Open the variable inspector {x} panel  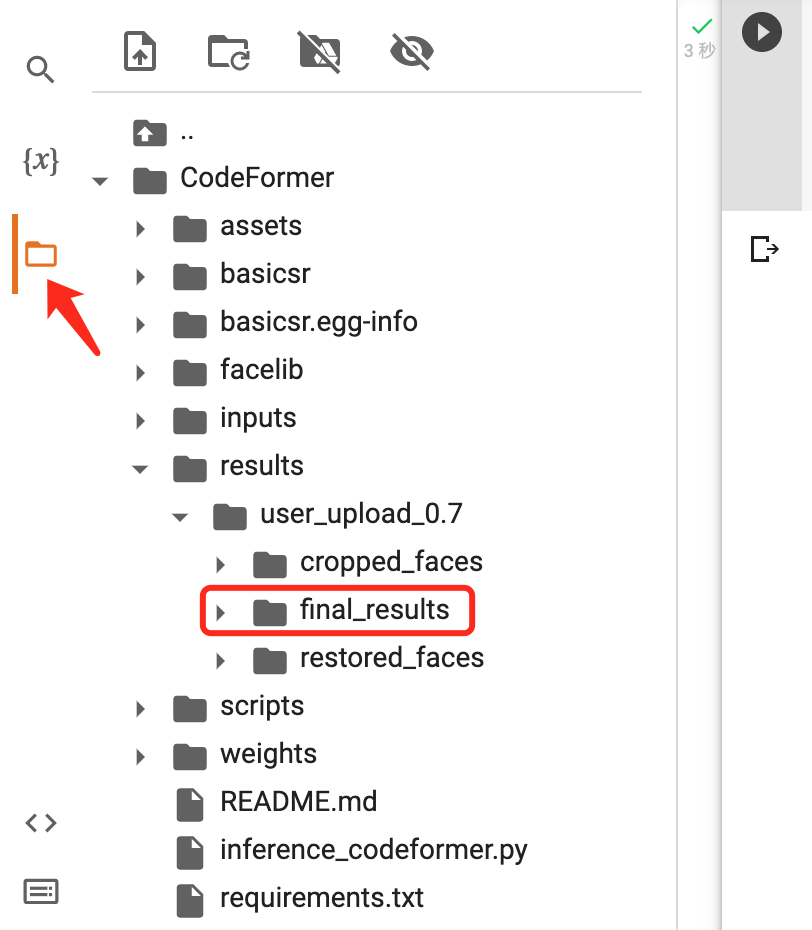pos(40,162)
